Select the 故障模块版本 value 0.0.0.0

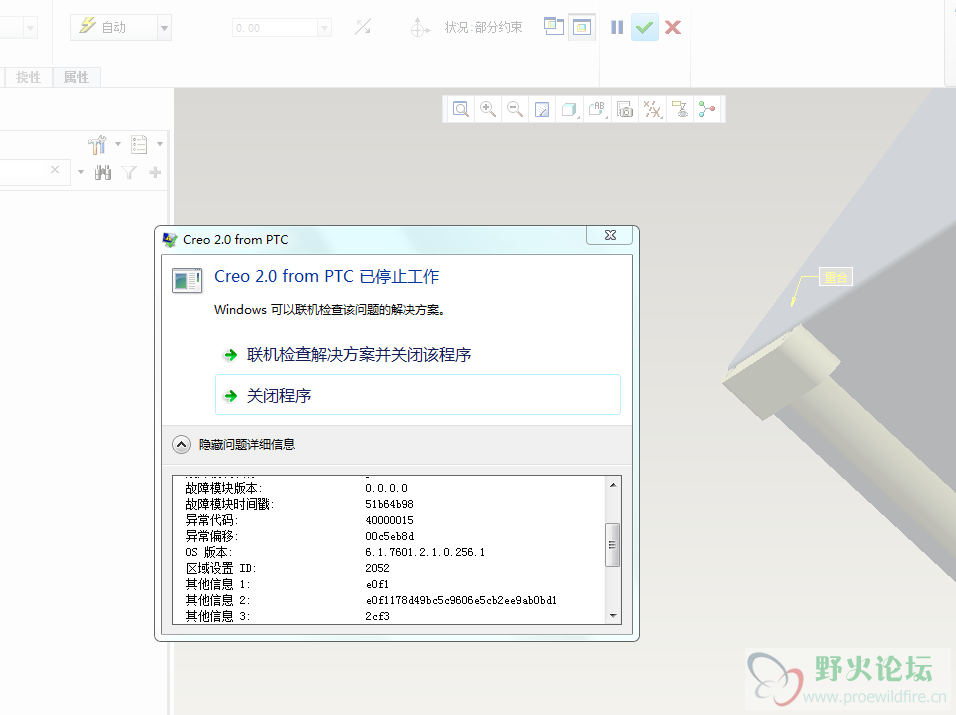387,488
